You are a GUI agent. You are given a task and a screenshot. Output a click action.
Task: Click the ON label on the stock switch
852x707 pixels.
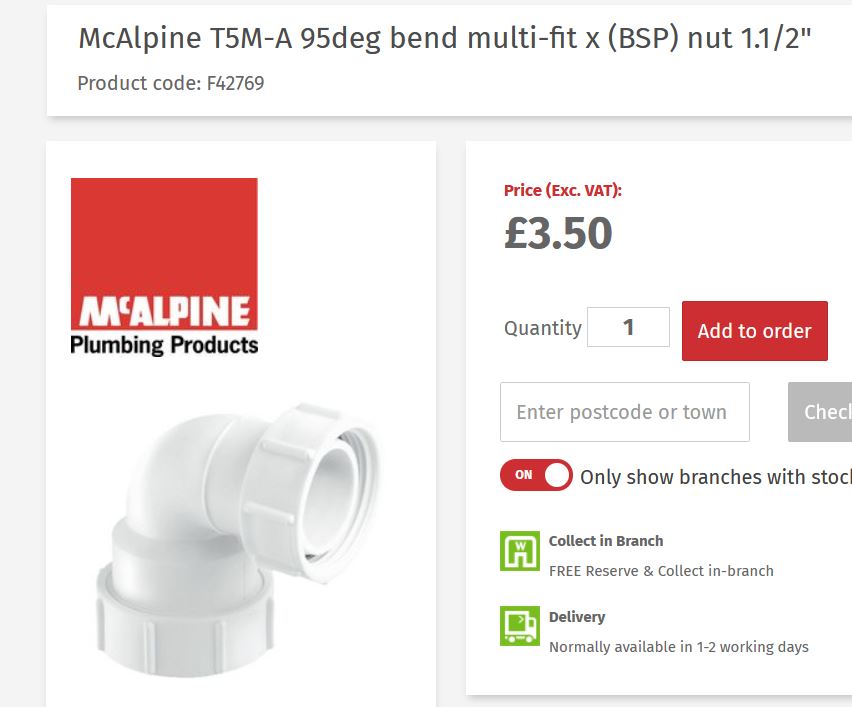point(524,477)
